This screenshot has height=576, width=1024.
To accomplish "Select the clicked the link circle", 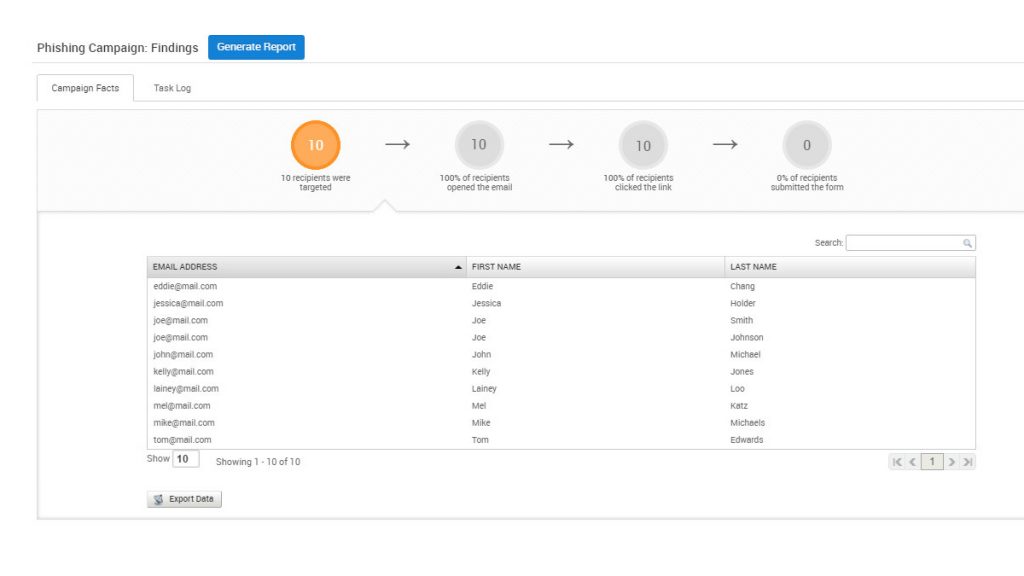I will (x=643, y=145).
